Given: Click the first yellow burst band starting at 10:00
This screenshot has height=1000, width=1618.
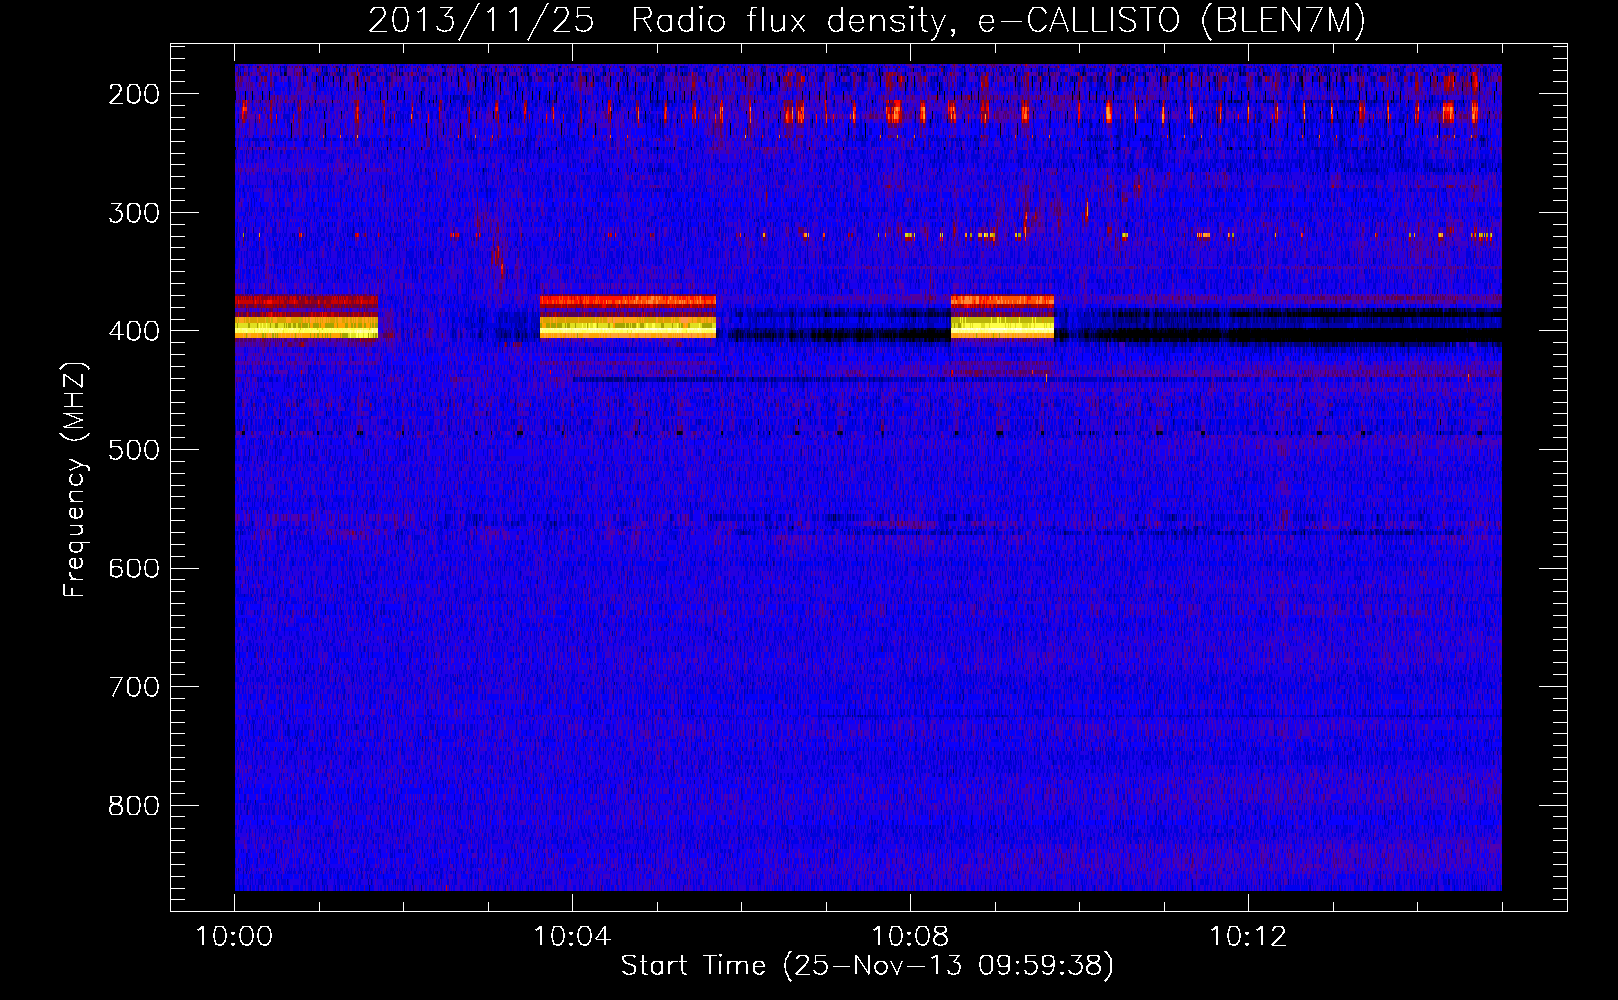Looking at the screenshot, I should point(306,327).
